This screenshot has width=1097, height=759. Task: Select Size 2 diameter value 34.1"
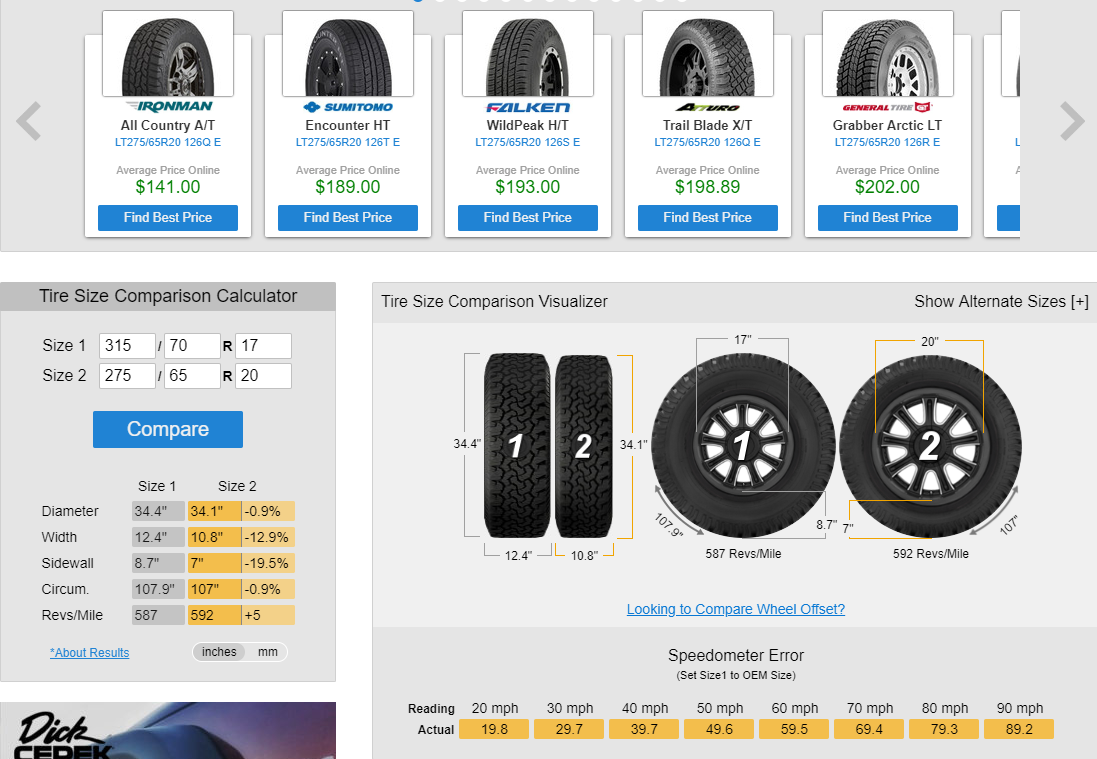(214, 511)
